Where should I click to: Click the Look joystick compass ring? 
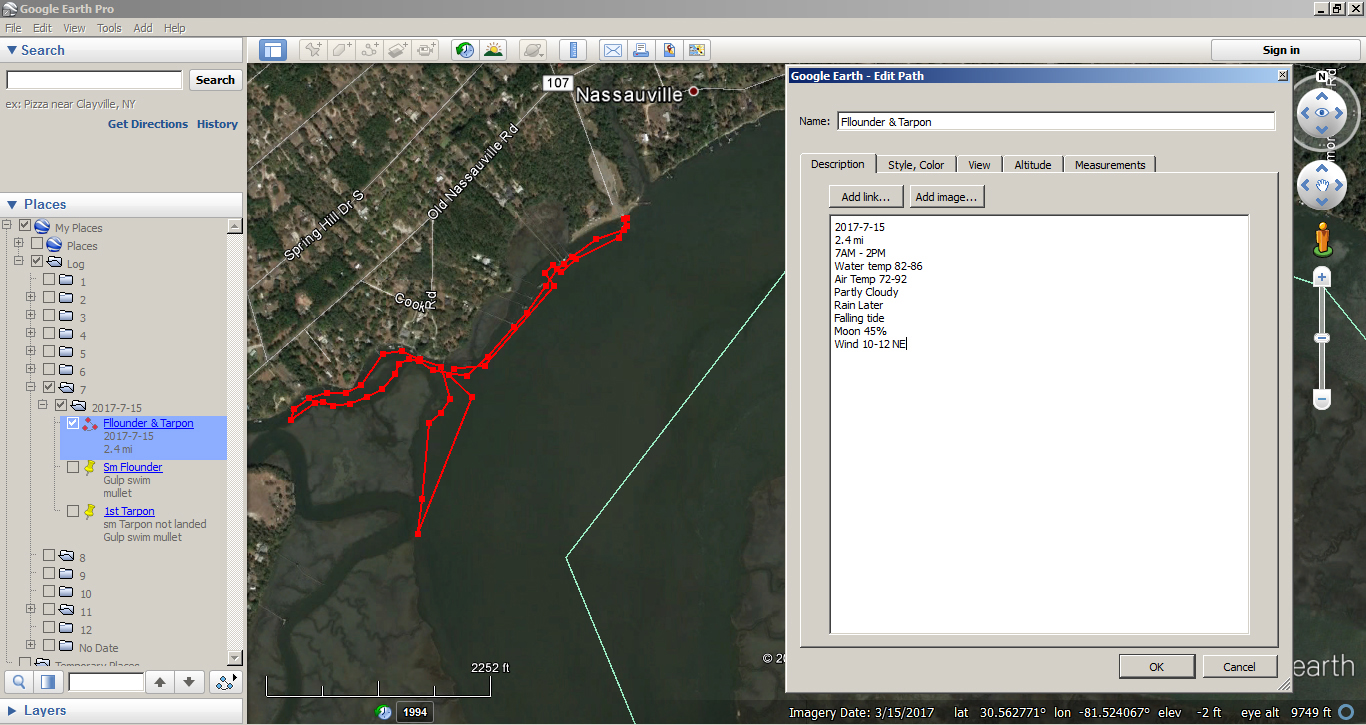pos(1322,113)
